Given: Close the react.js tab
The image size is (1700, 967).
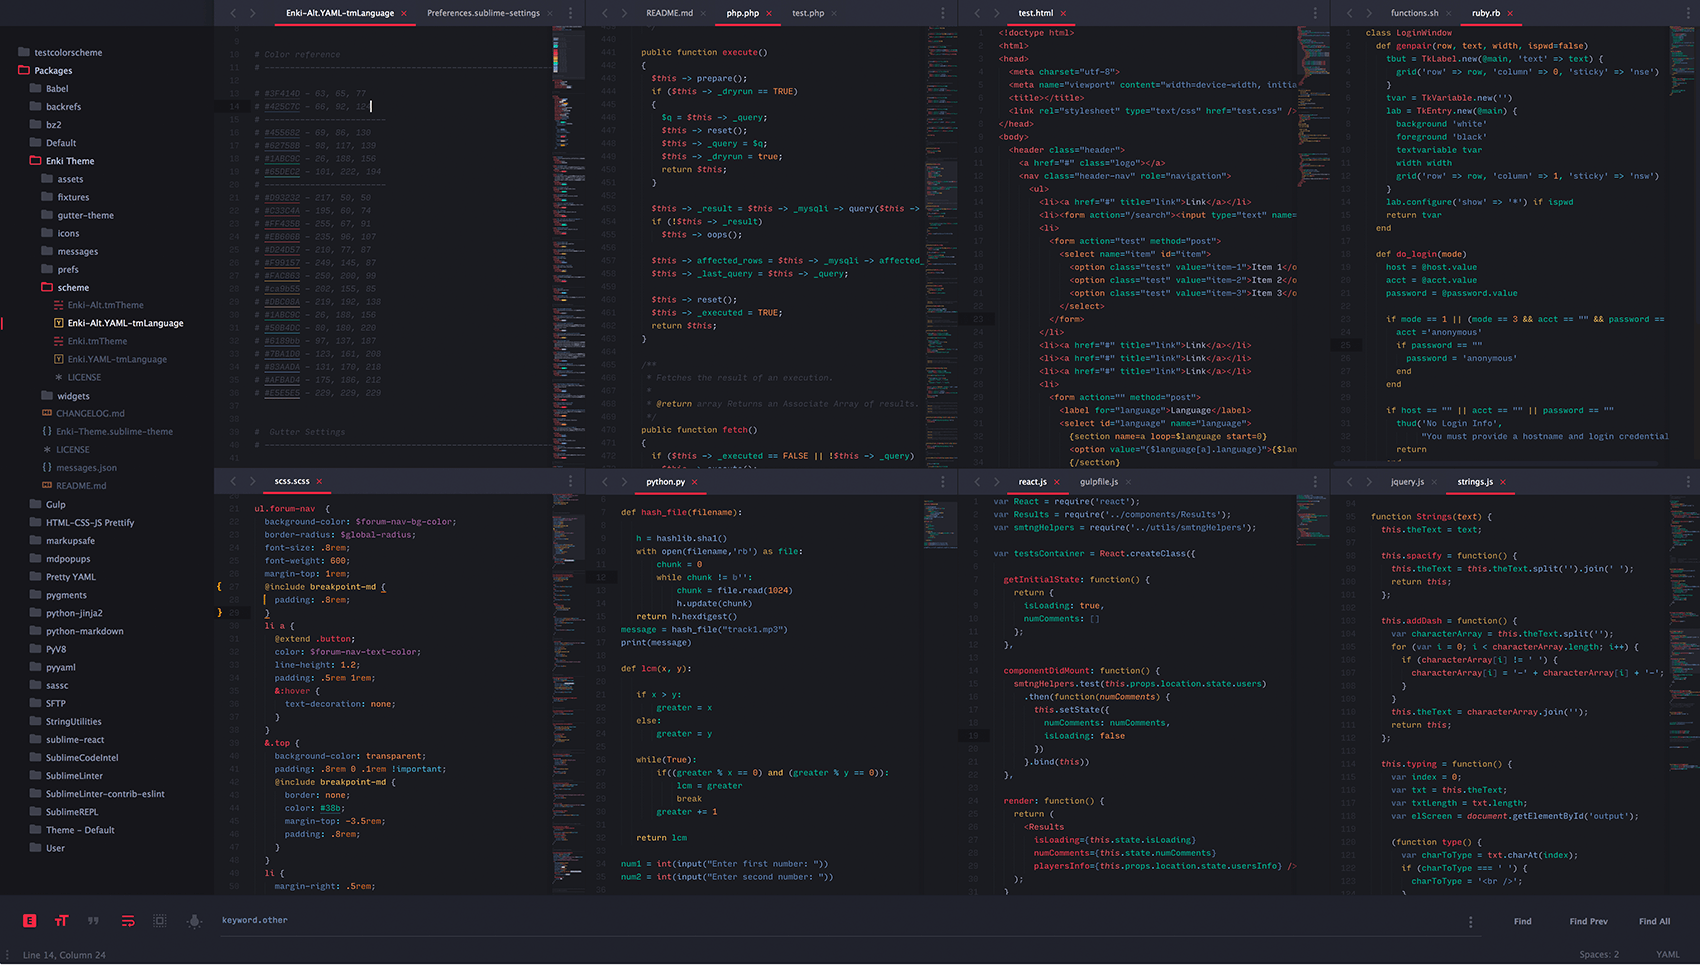Looking at the screenshot, I should 1056,482.
